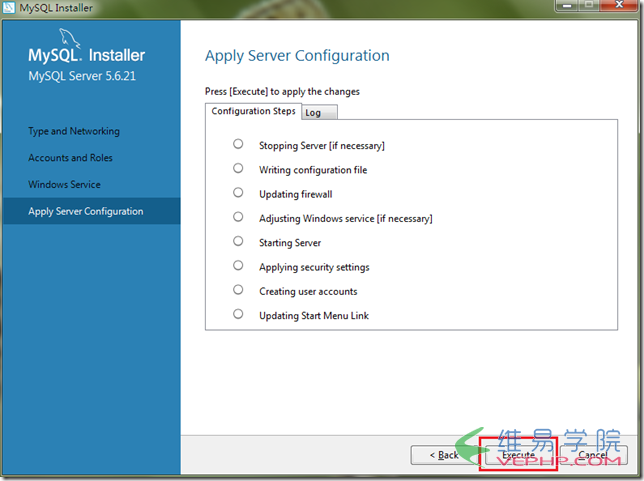
Task: Close the MySQL Installer window
Action: 619,5
